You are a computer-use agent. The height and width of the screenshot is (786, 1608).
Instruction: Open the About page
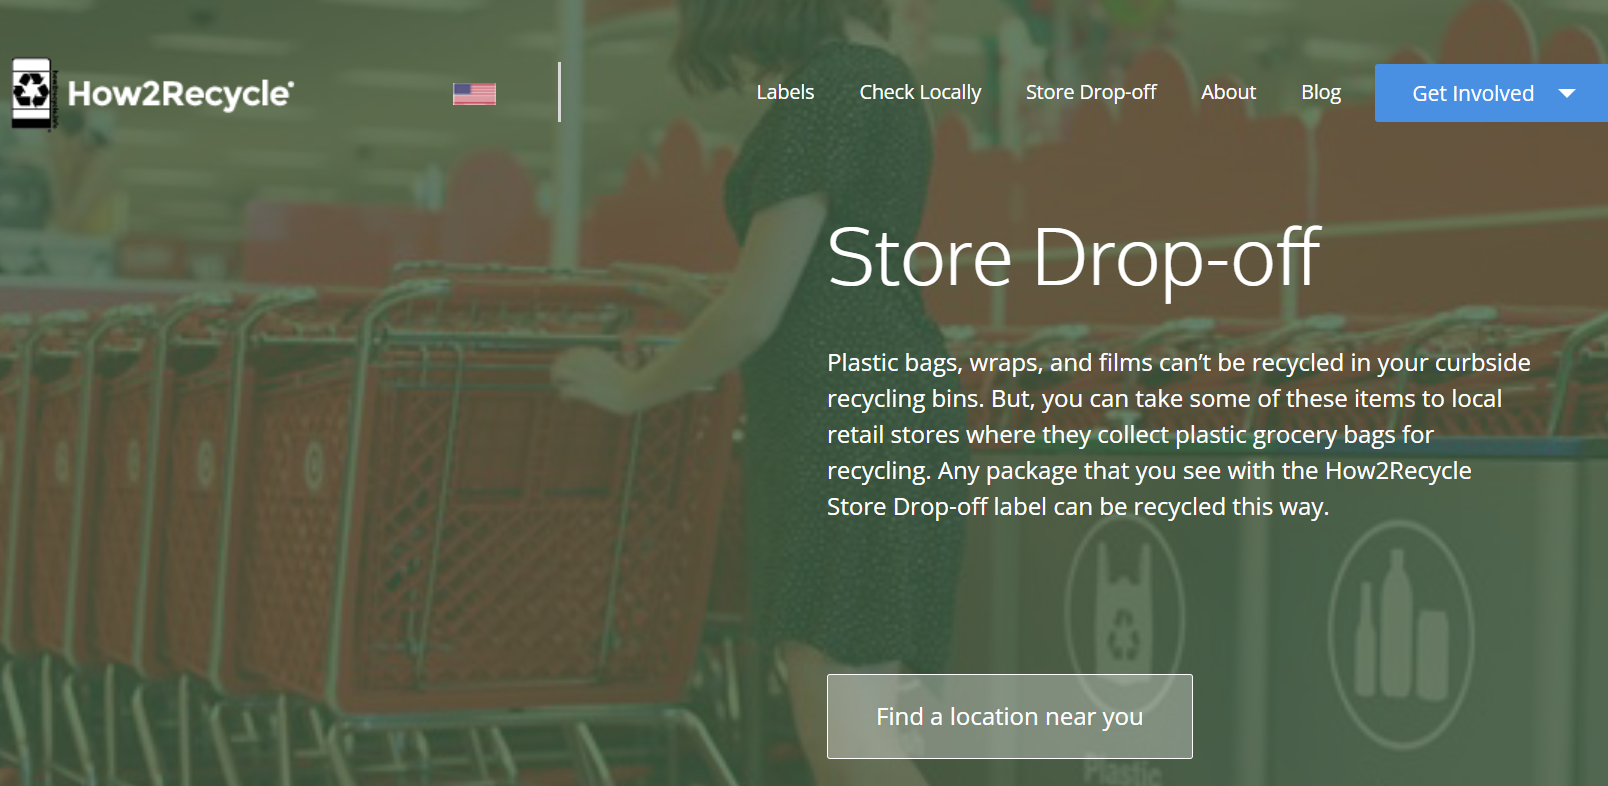pyautogui.click(x=1228, y=92)
